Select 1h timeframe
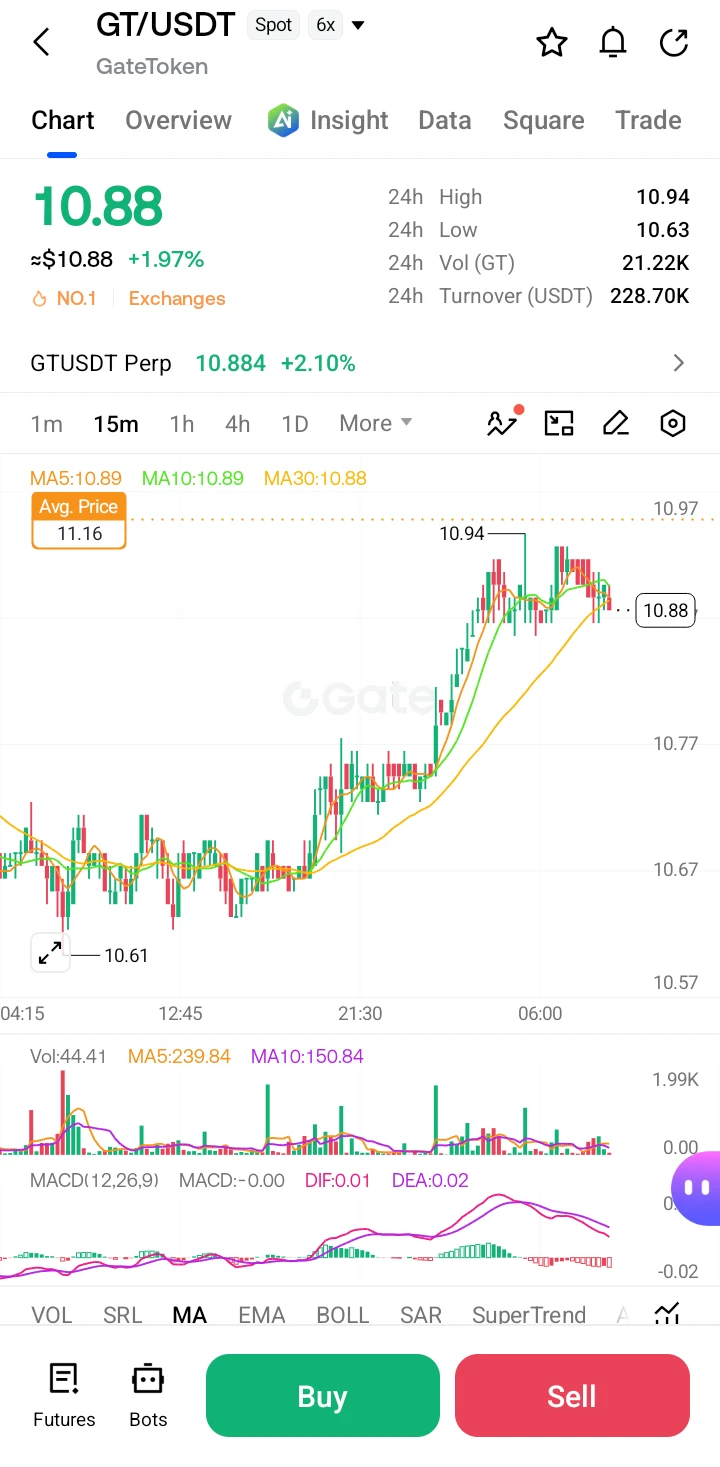Viewport: 720px width, 1467px height. point(182,423)
